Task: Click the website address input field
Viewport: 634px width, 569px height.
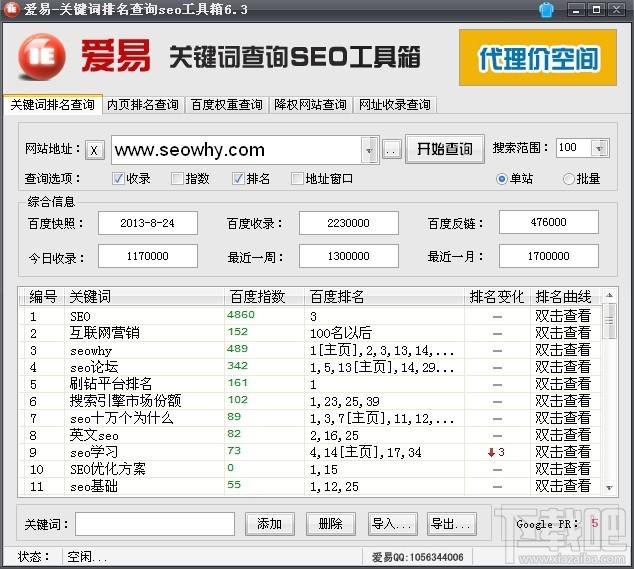Action: tap(236, 150)
